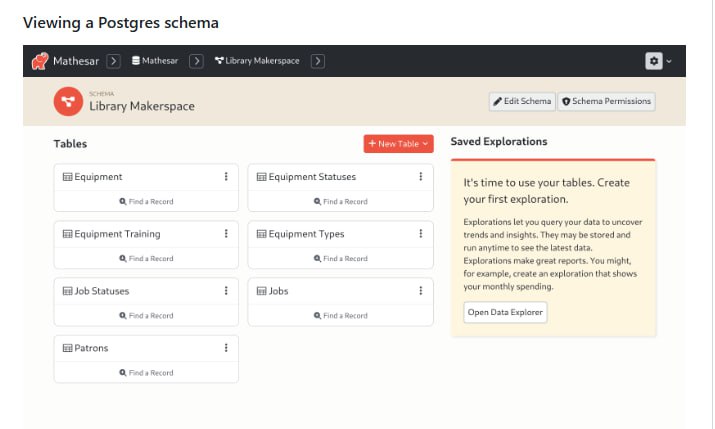Click the Mathesar elephant logo icon

[40, 61]
